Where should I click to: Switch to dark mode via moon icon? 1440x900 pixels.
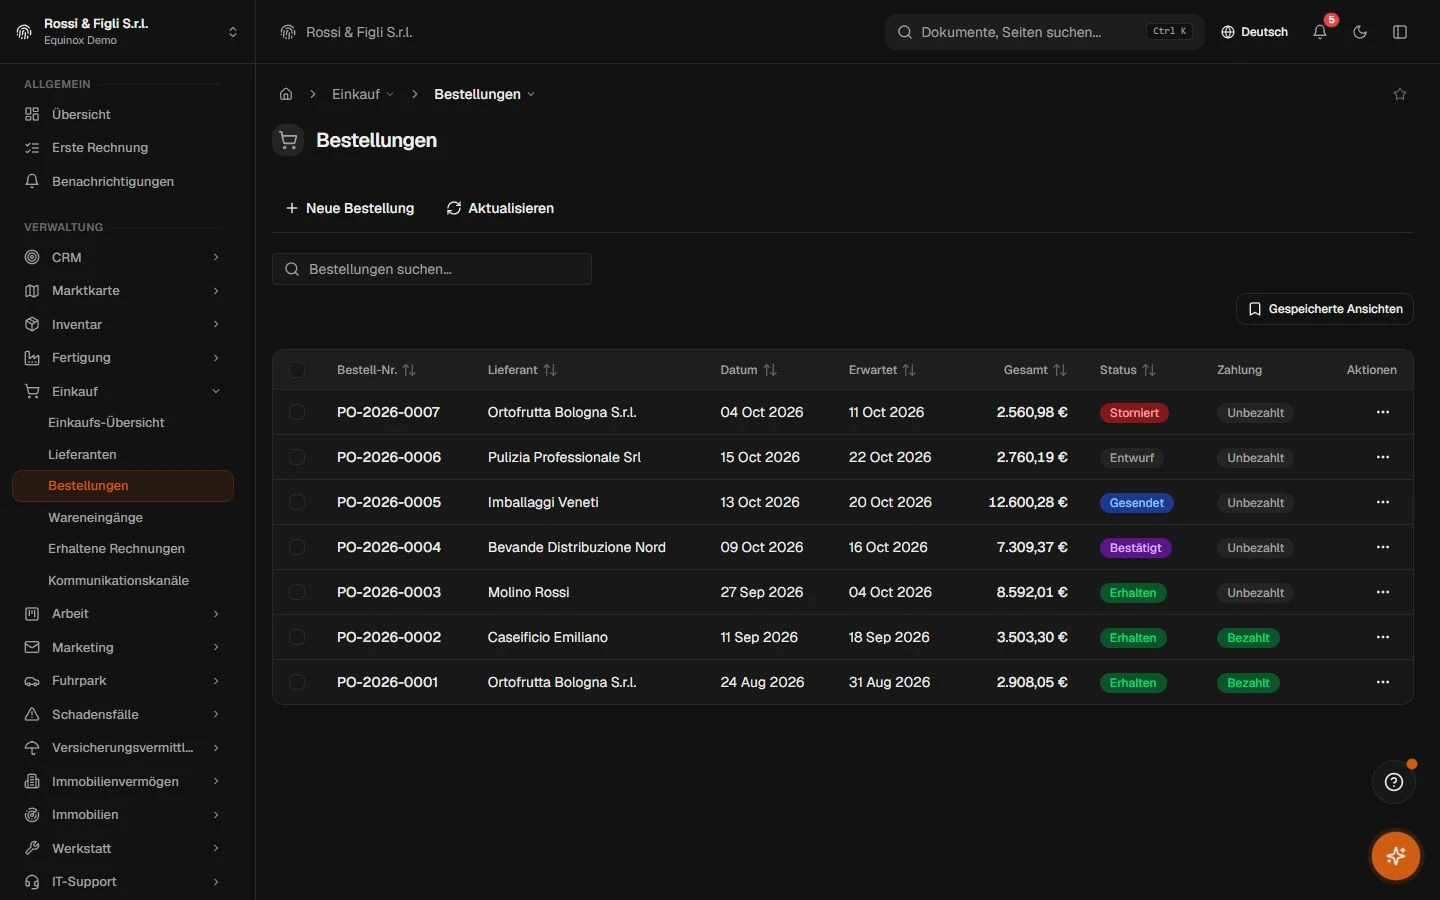(1360, 32)
